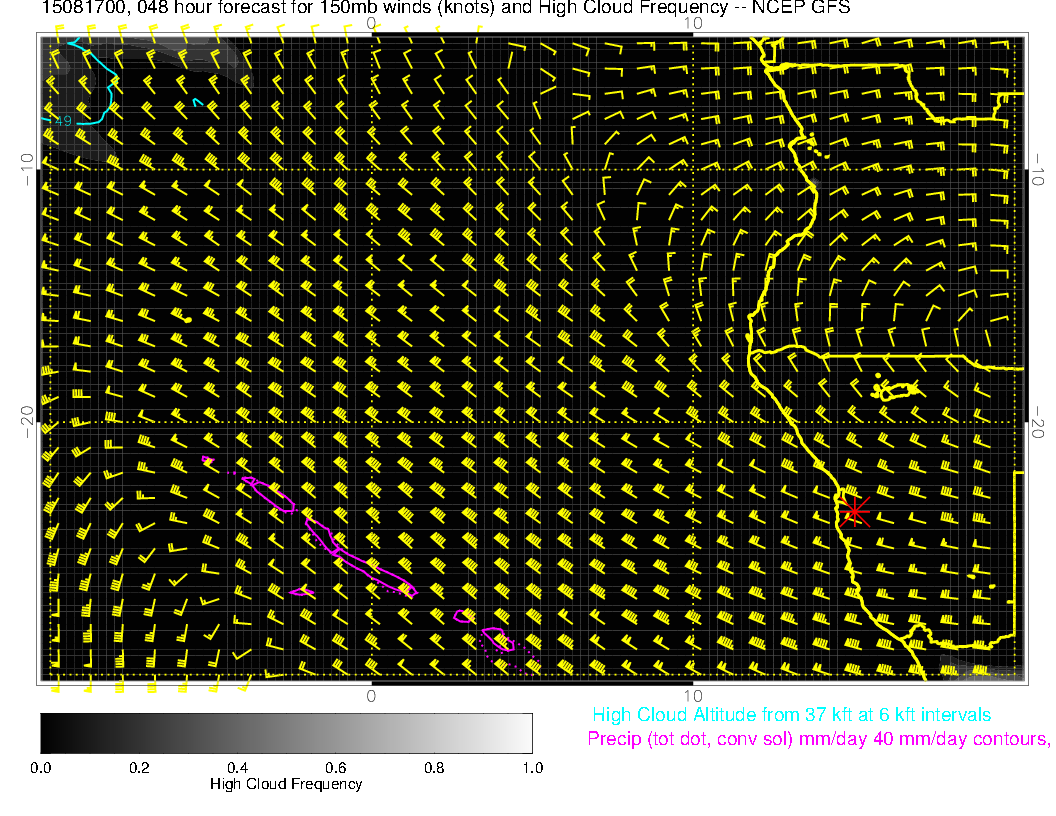
Task: Click the red star location marker
Action: tap(854, 511)
